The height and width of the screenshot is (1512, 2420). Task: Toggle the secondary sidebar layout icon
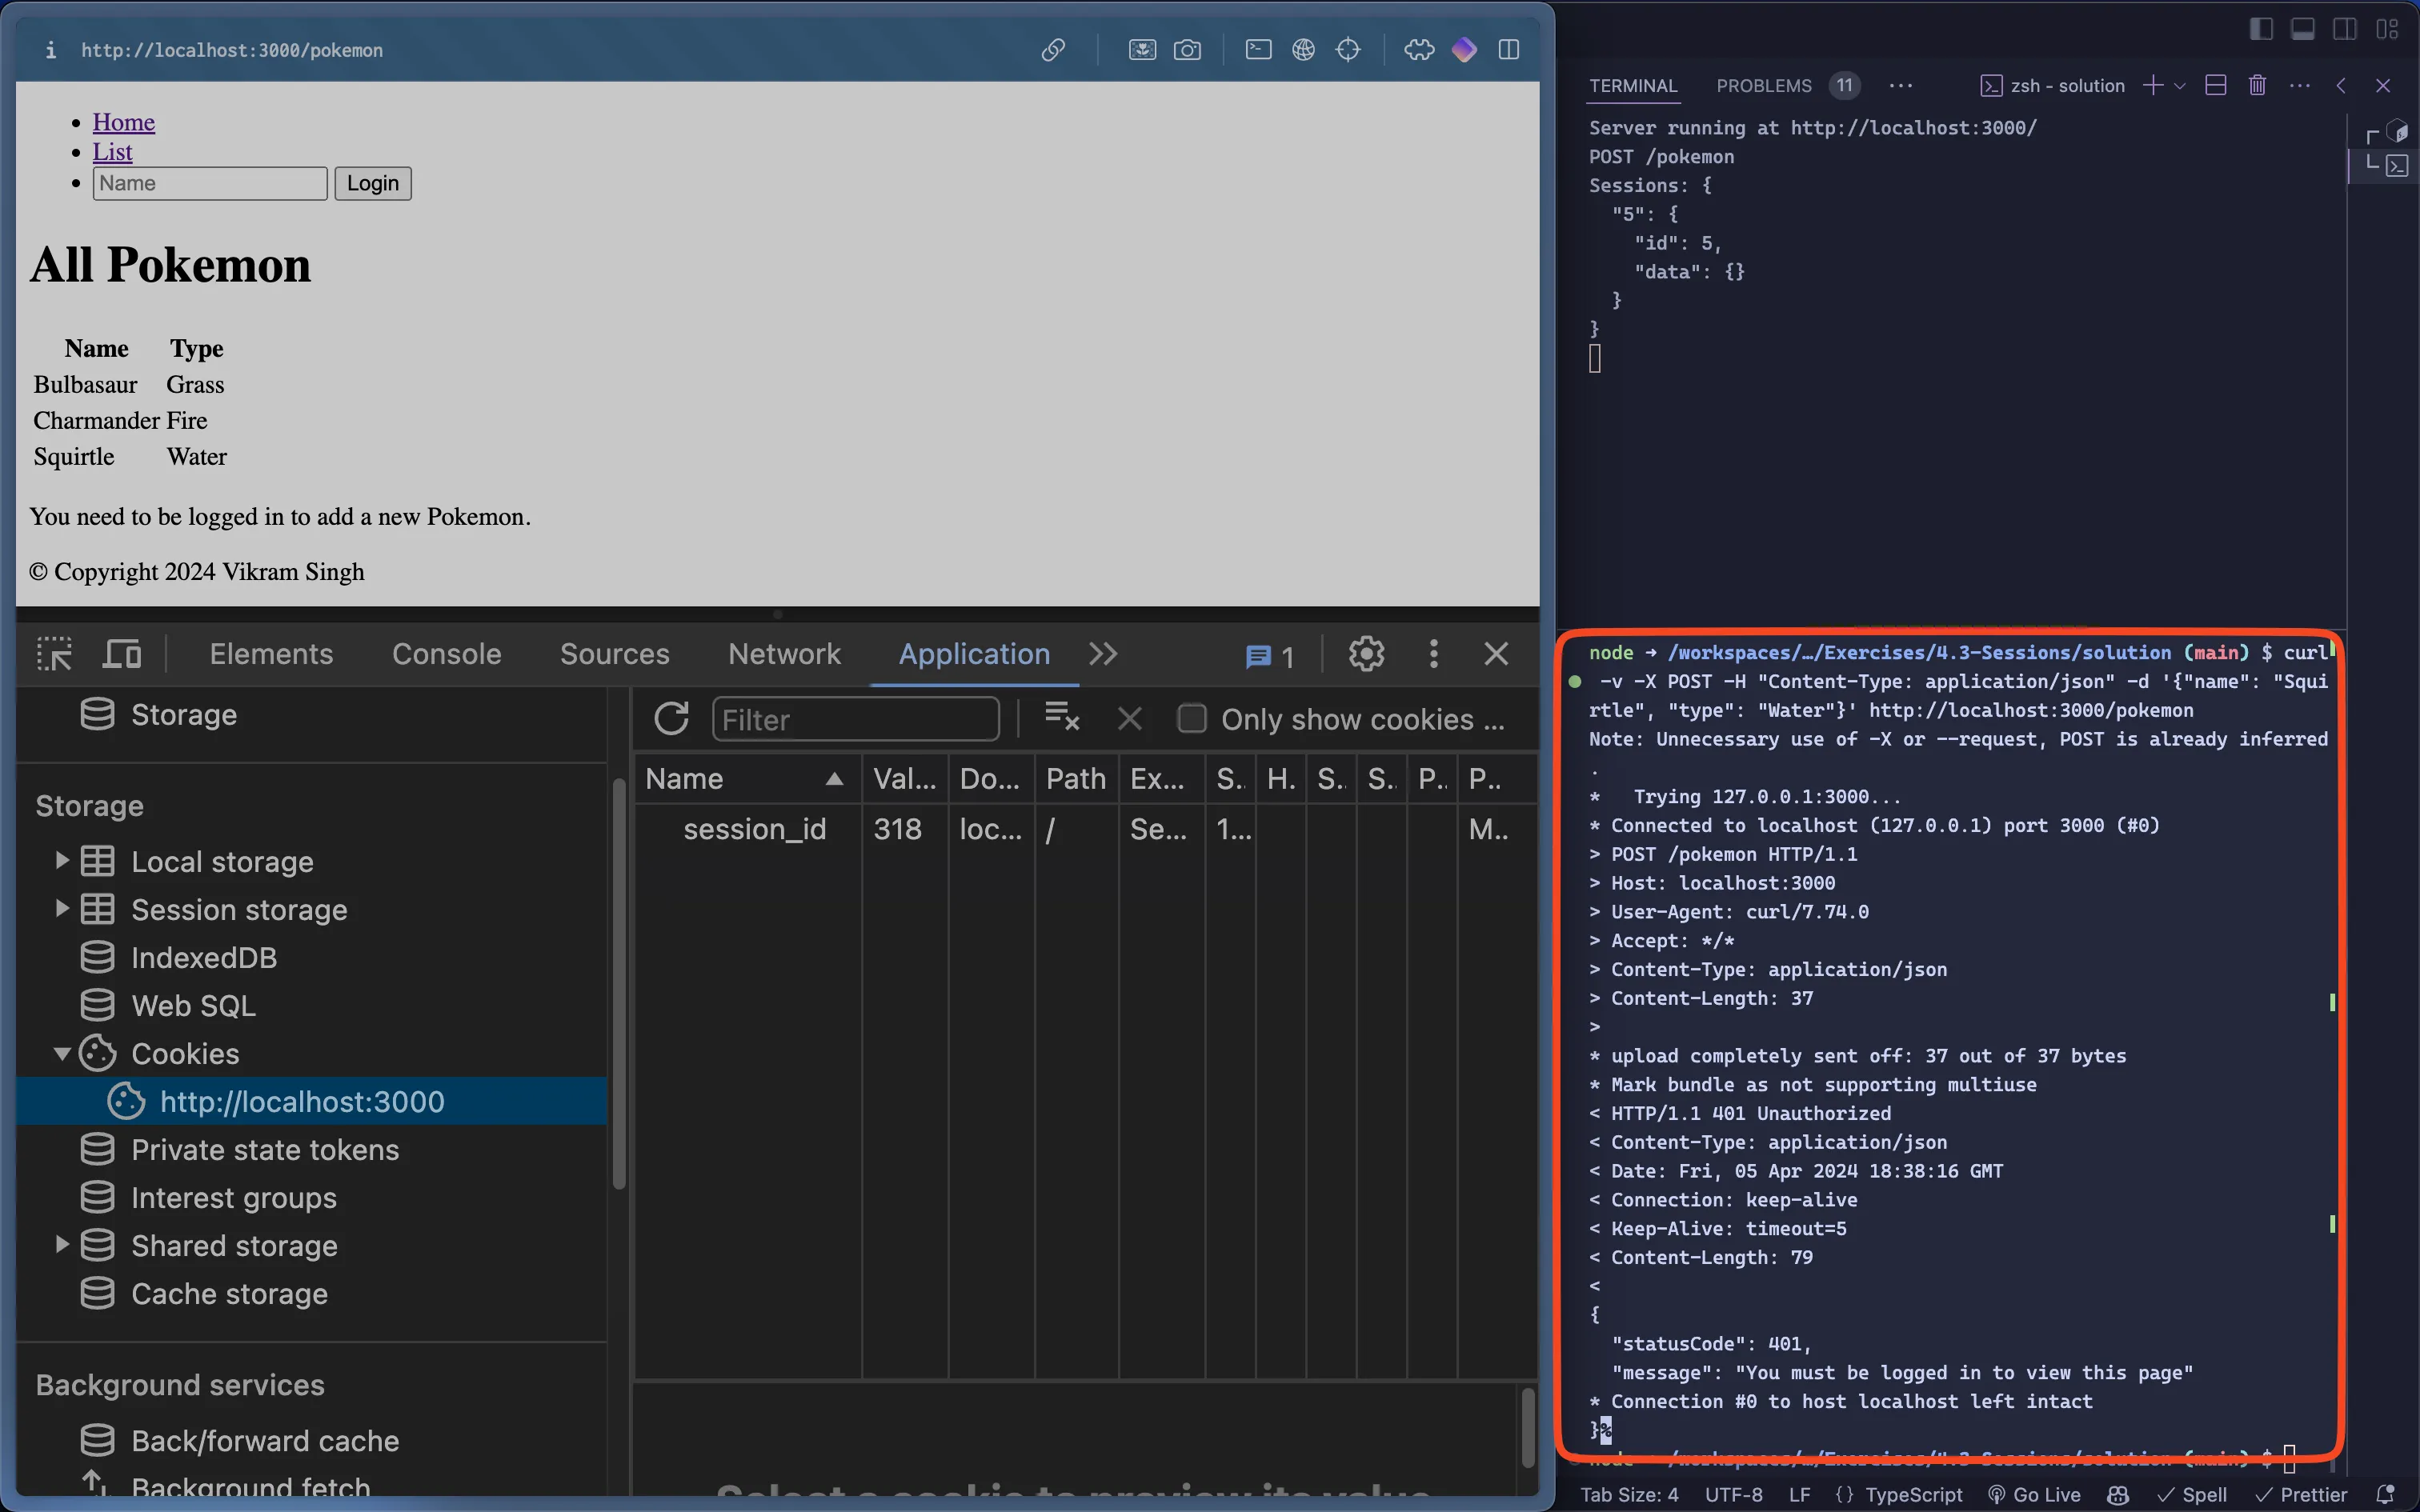(2344, 28)
